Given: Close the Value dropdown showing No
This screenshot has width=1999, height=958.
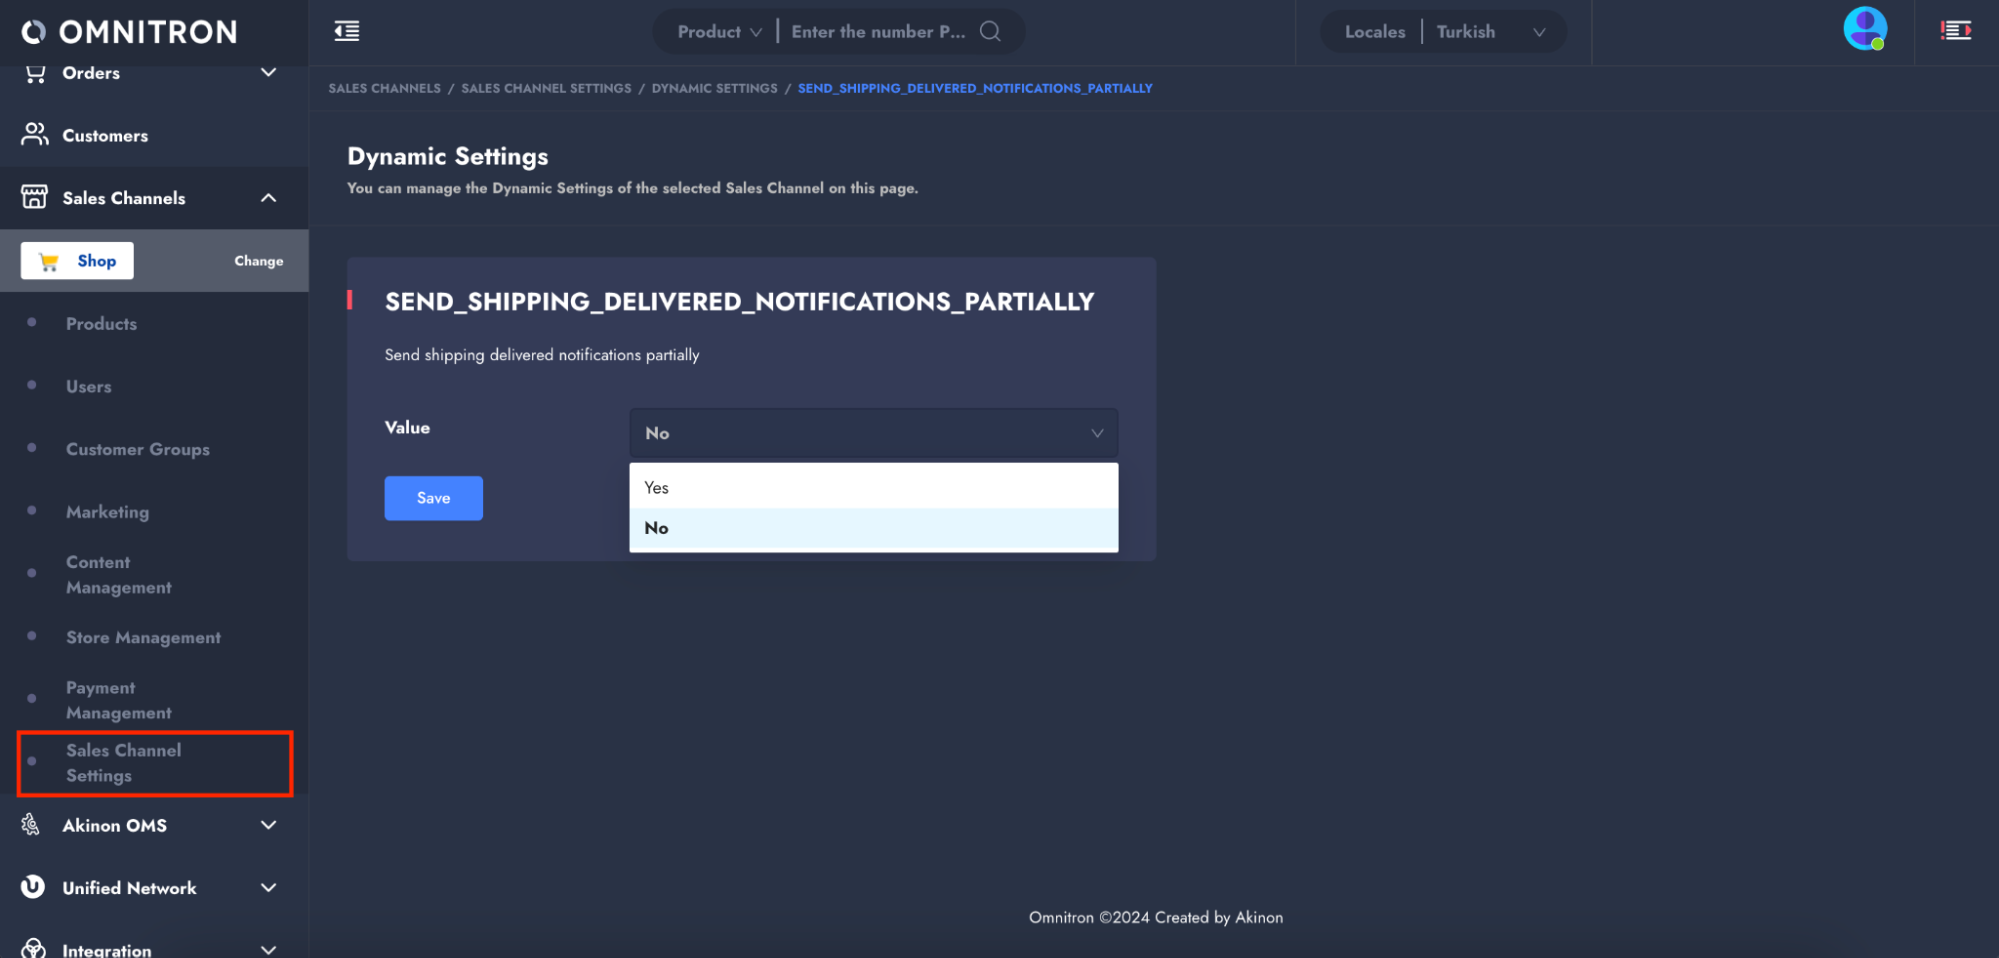Looking at the screenshot, I should click(873, 433).
